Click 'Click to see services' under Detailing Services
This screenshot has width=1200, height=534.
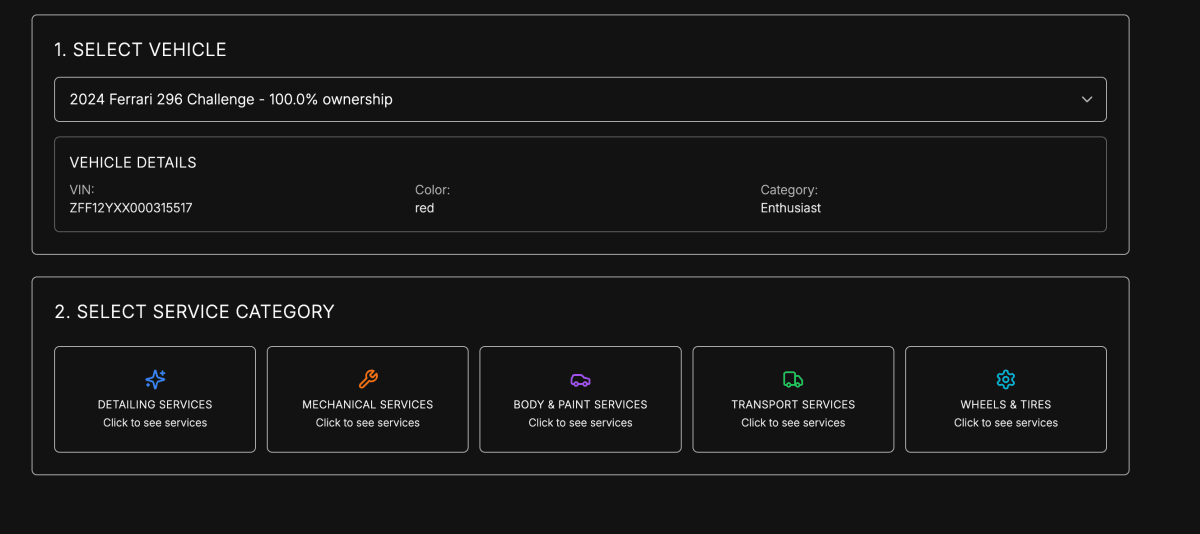pyautogui.click(x=155, y=423)
